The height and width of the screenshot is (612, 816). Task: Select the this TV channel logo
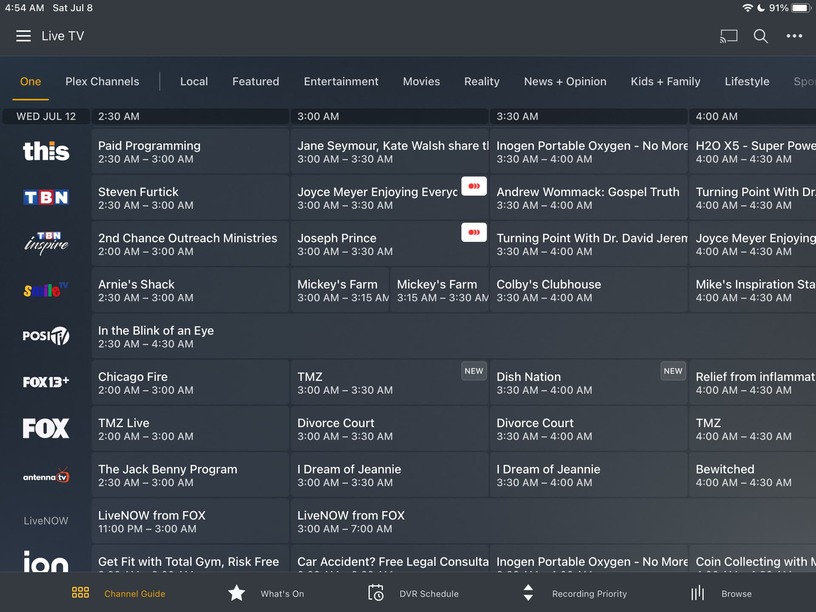(46, 151)
